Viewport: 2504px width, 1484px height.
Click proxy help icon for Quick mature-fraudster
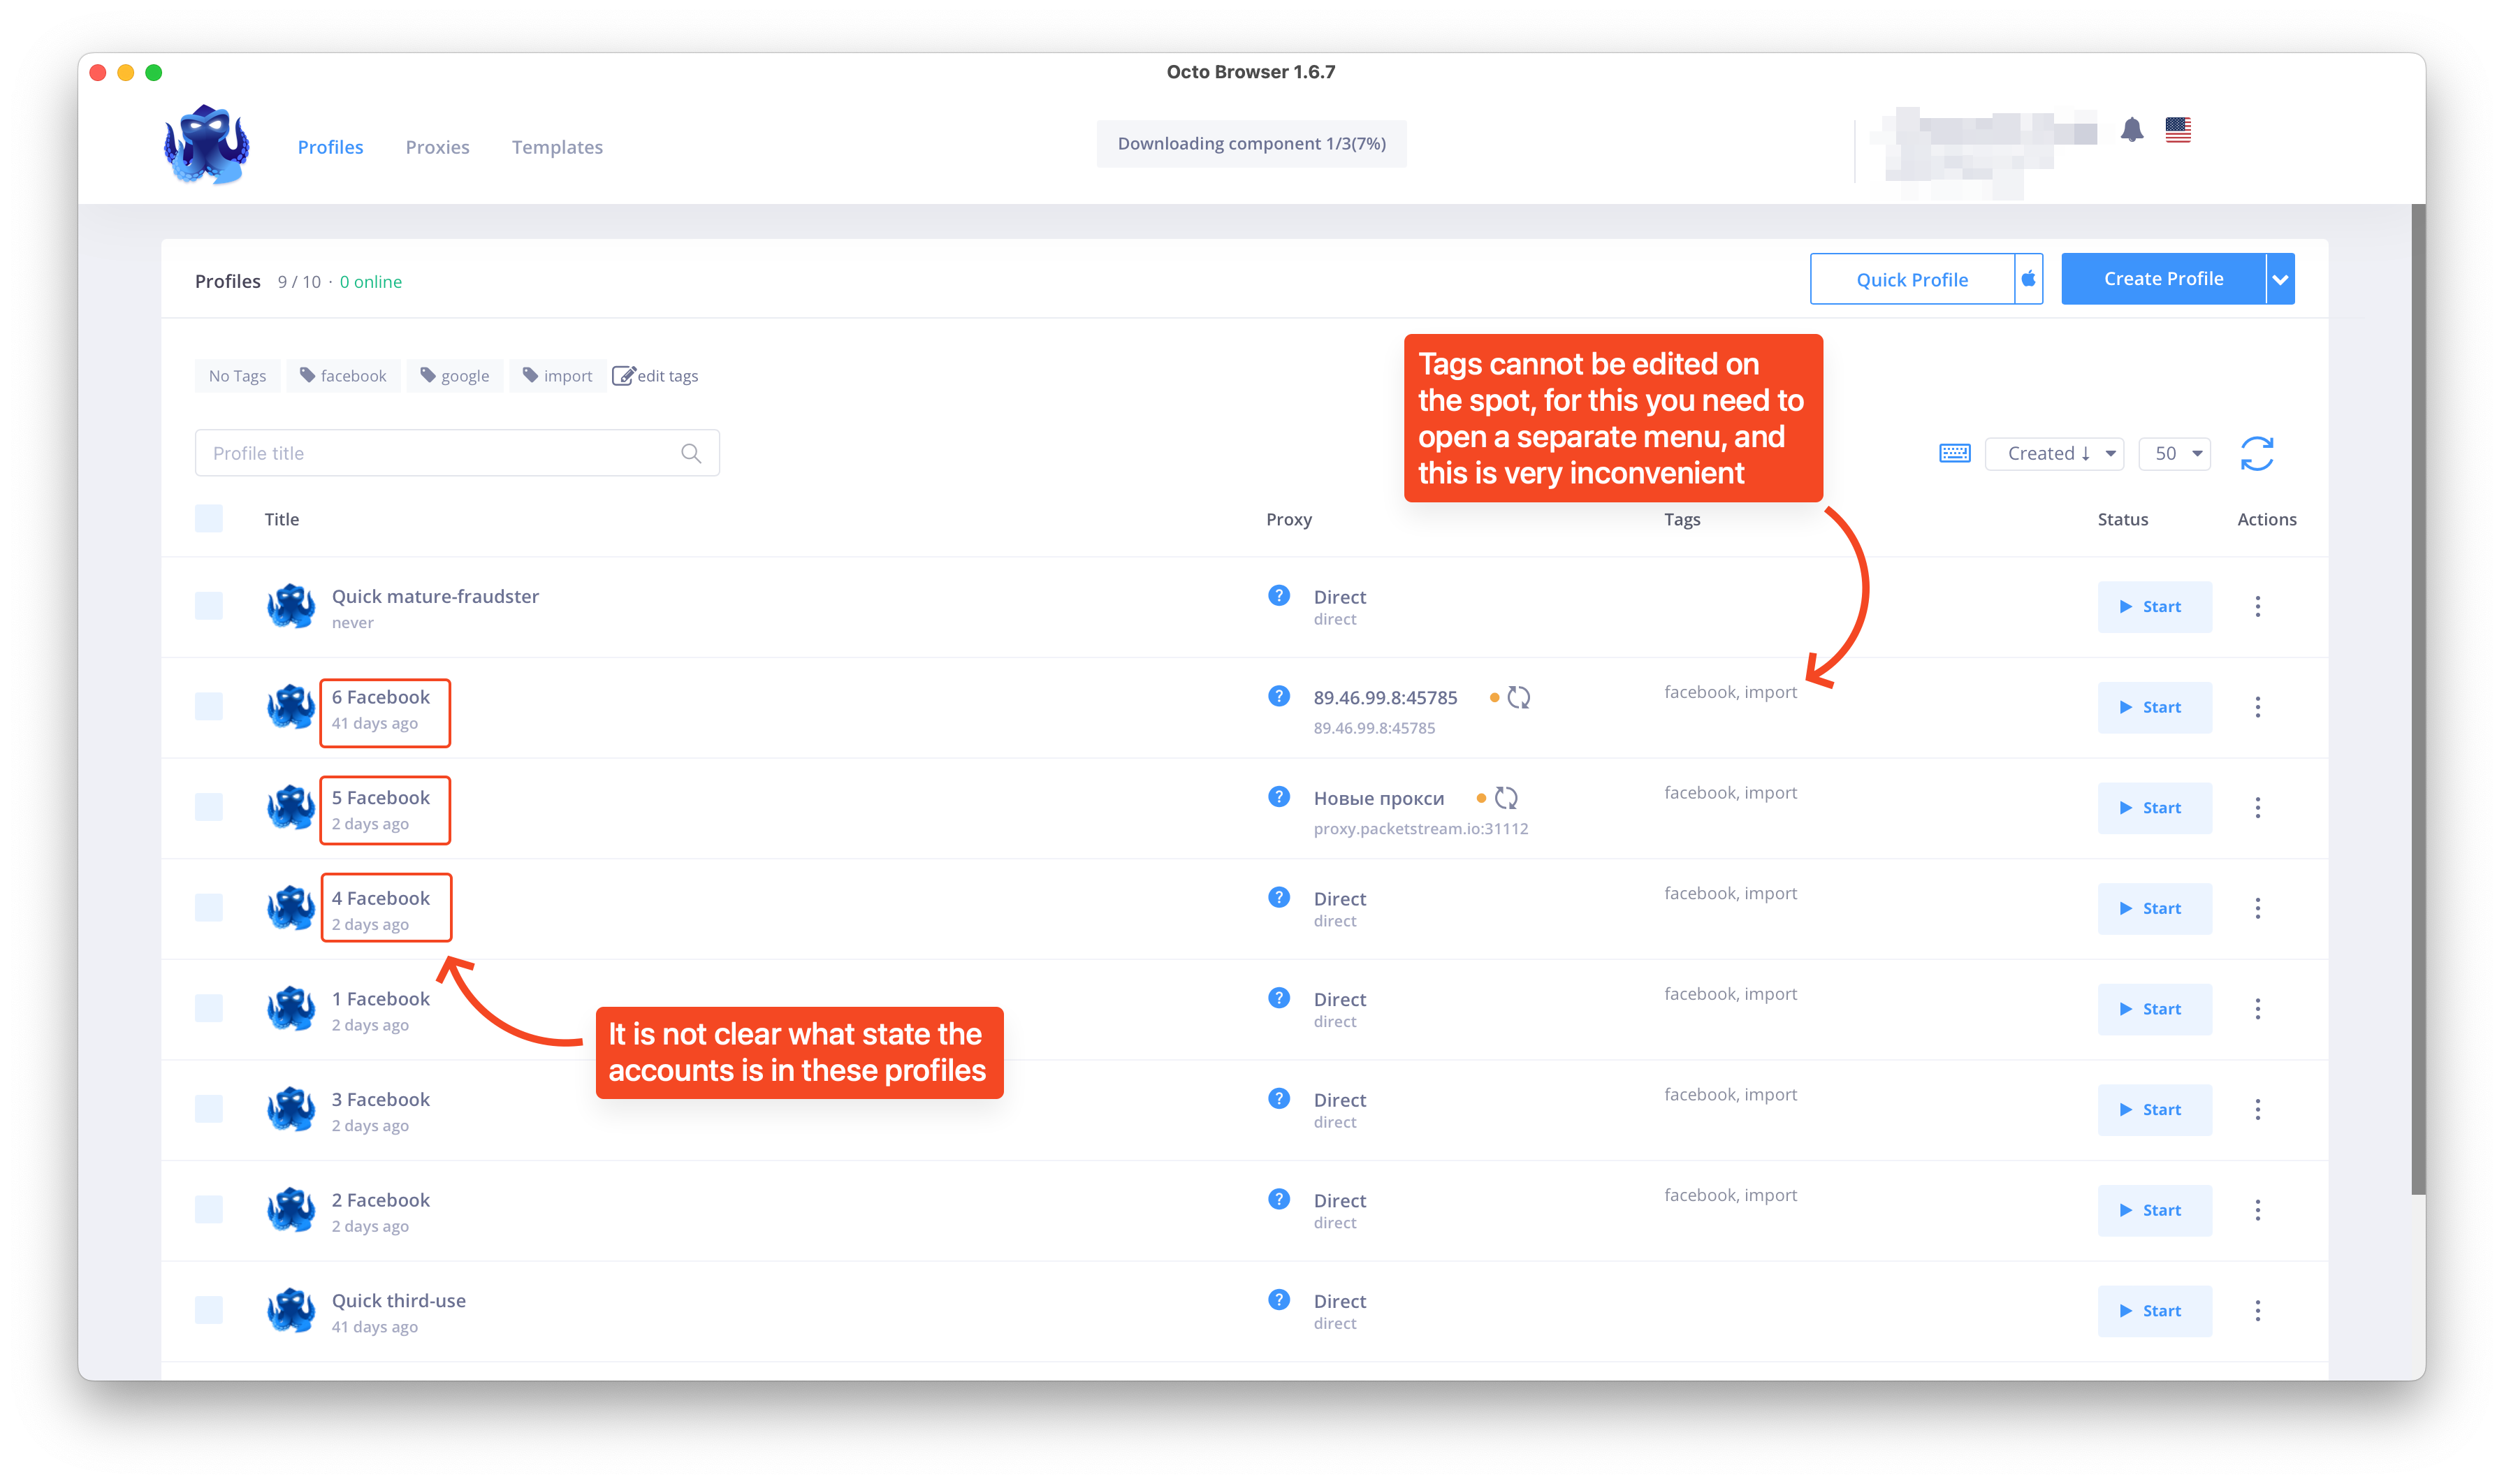click(x=1278, y=596)
